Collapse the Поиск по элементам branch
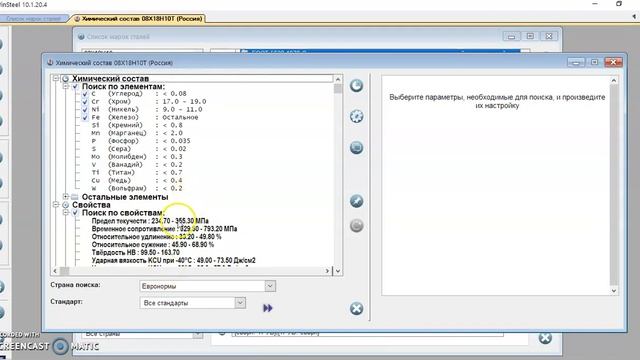 click(x=65, y=86)
